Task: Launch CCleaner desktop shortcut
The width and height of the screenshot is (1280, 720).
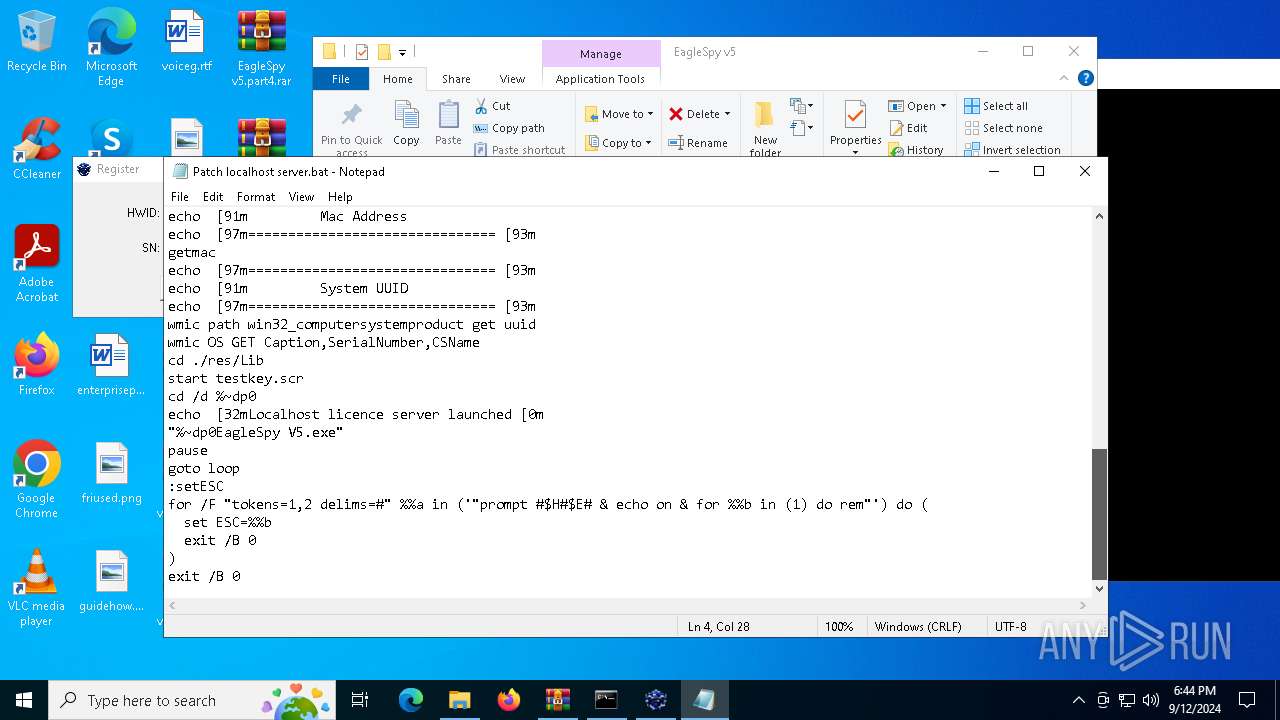Action: 37,150
